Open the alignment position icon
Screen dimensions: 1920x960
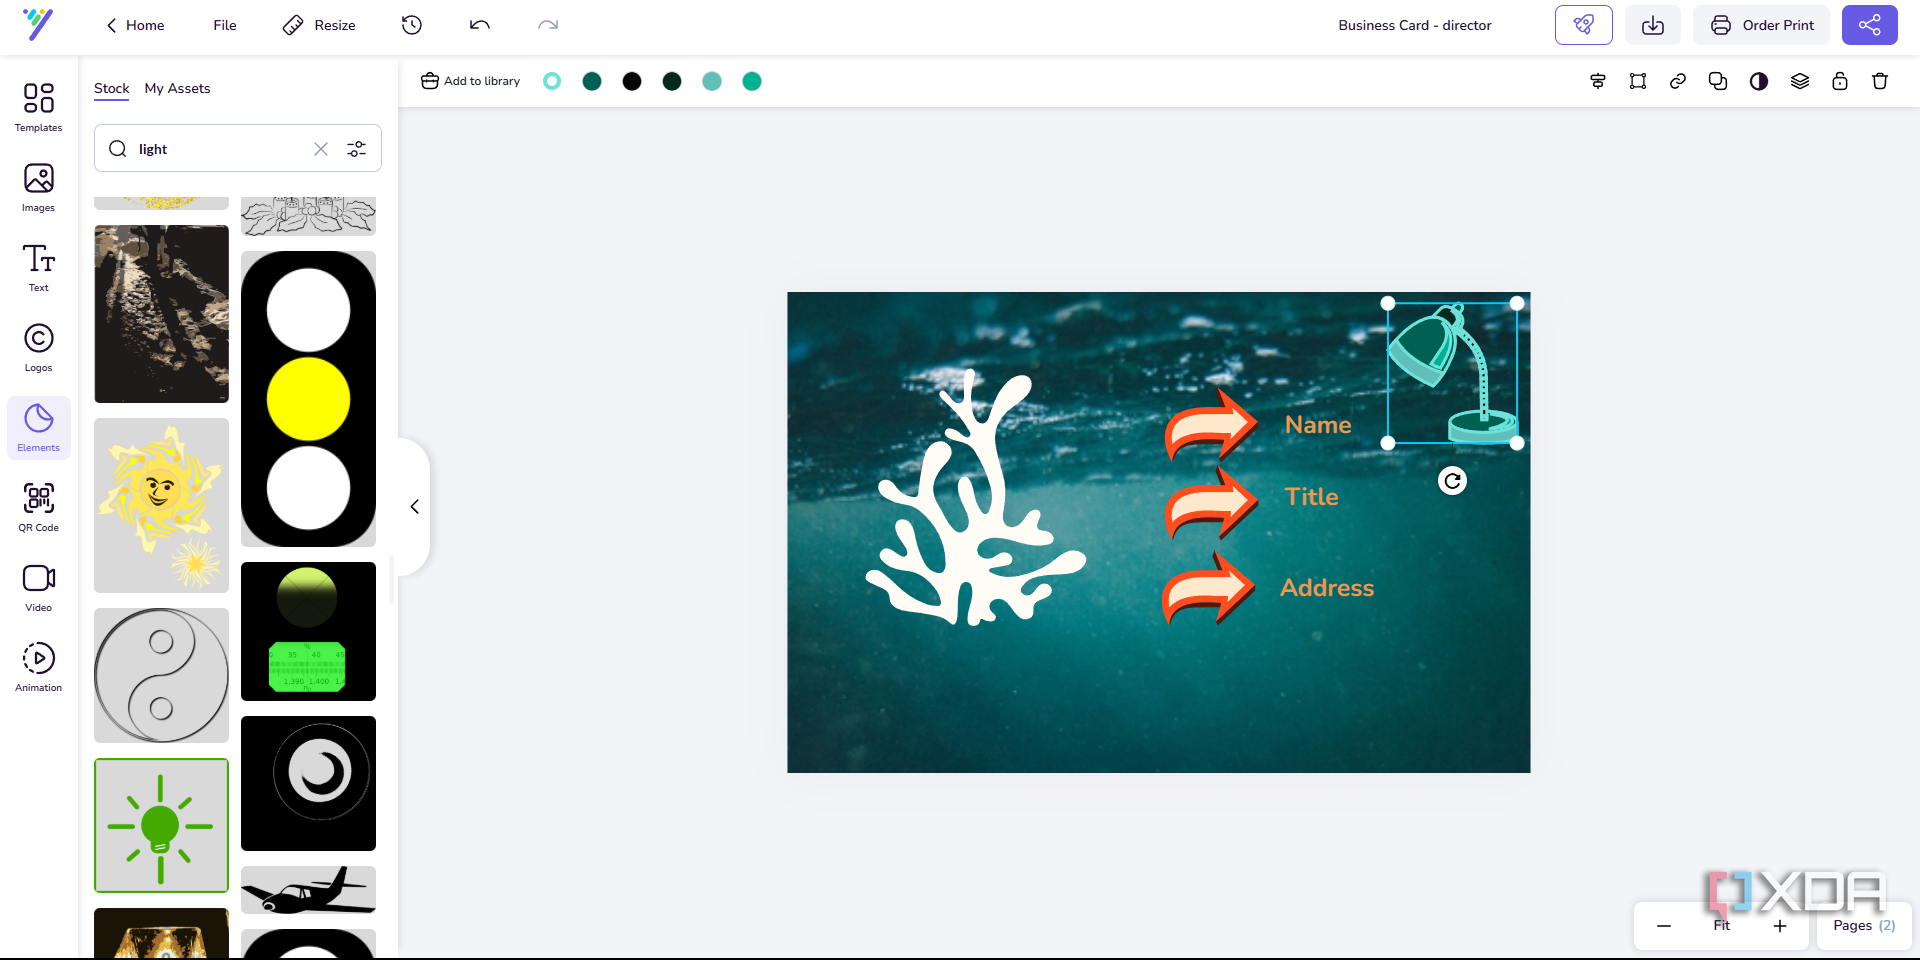pyautogui.click(x=1598, y=81)
